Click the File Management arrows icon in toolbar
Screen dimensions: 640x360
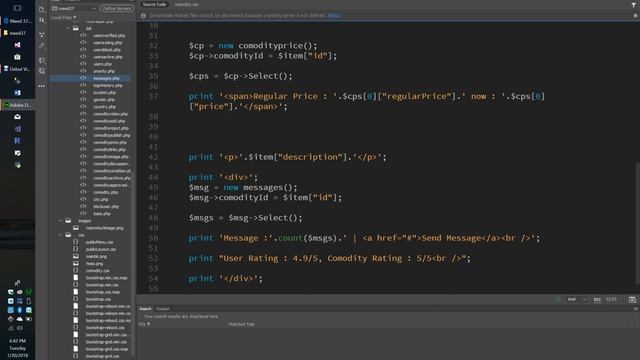coord(42,20)
